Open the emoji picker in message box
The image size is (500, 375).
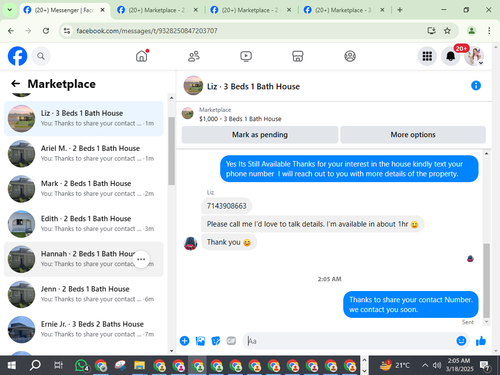click(x=461, y=341)
